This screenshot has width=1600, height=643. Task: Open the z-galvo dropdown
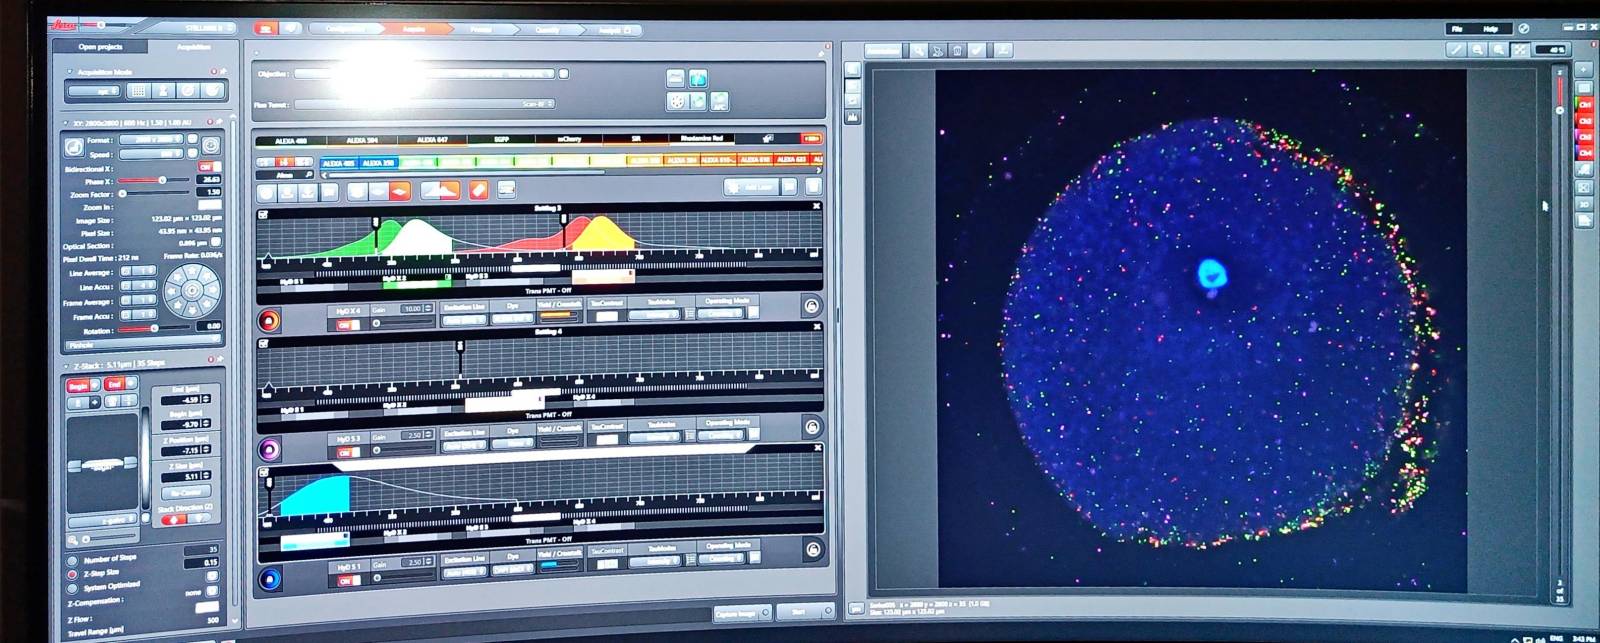(102, 521)
